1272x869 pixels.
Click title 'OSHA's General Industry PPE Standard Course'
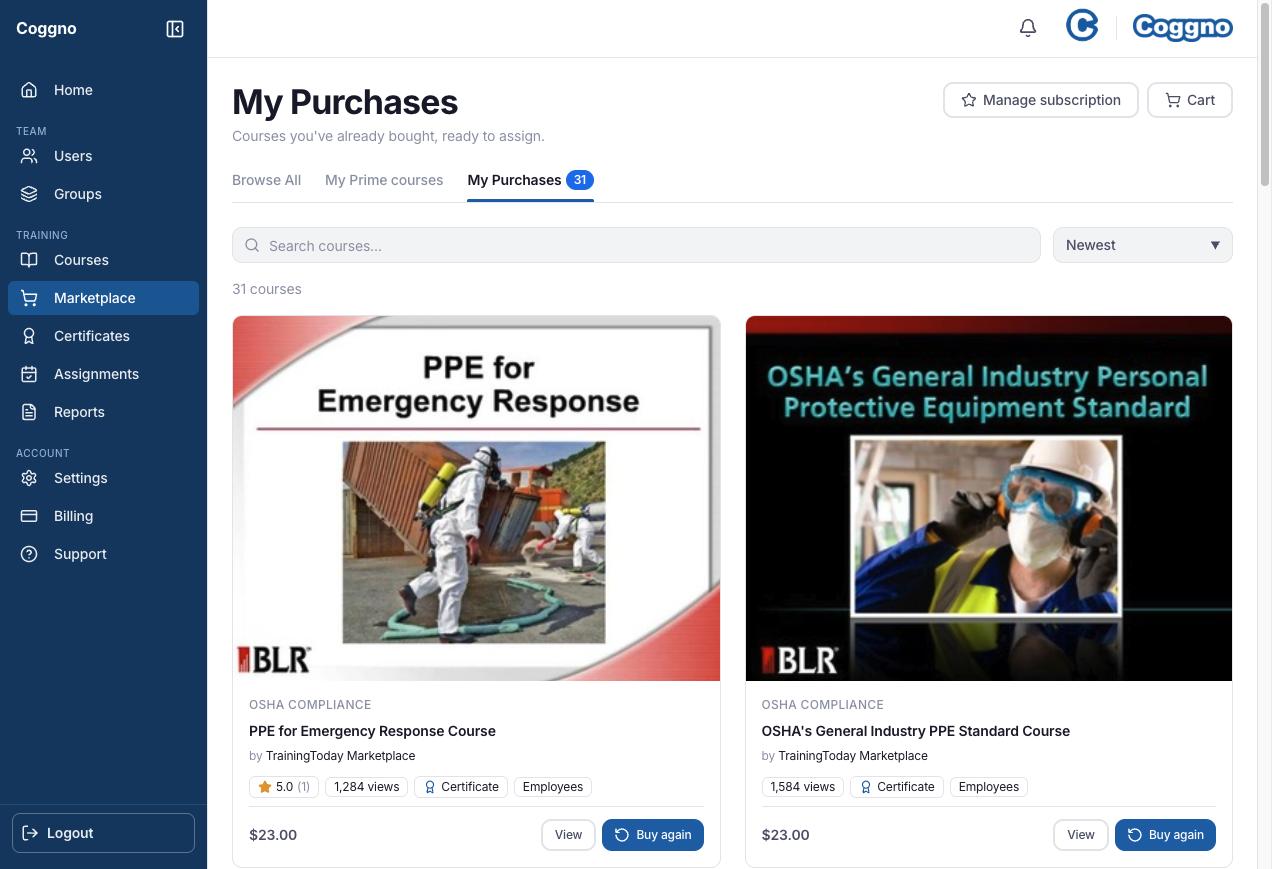pos(916,731)
